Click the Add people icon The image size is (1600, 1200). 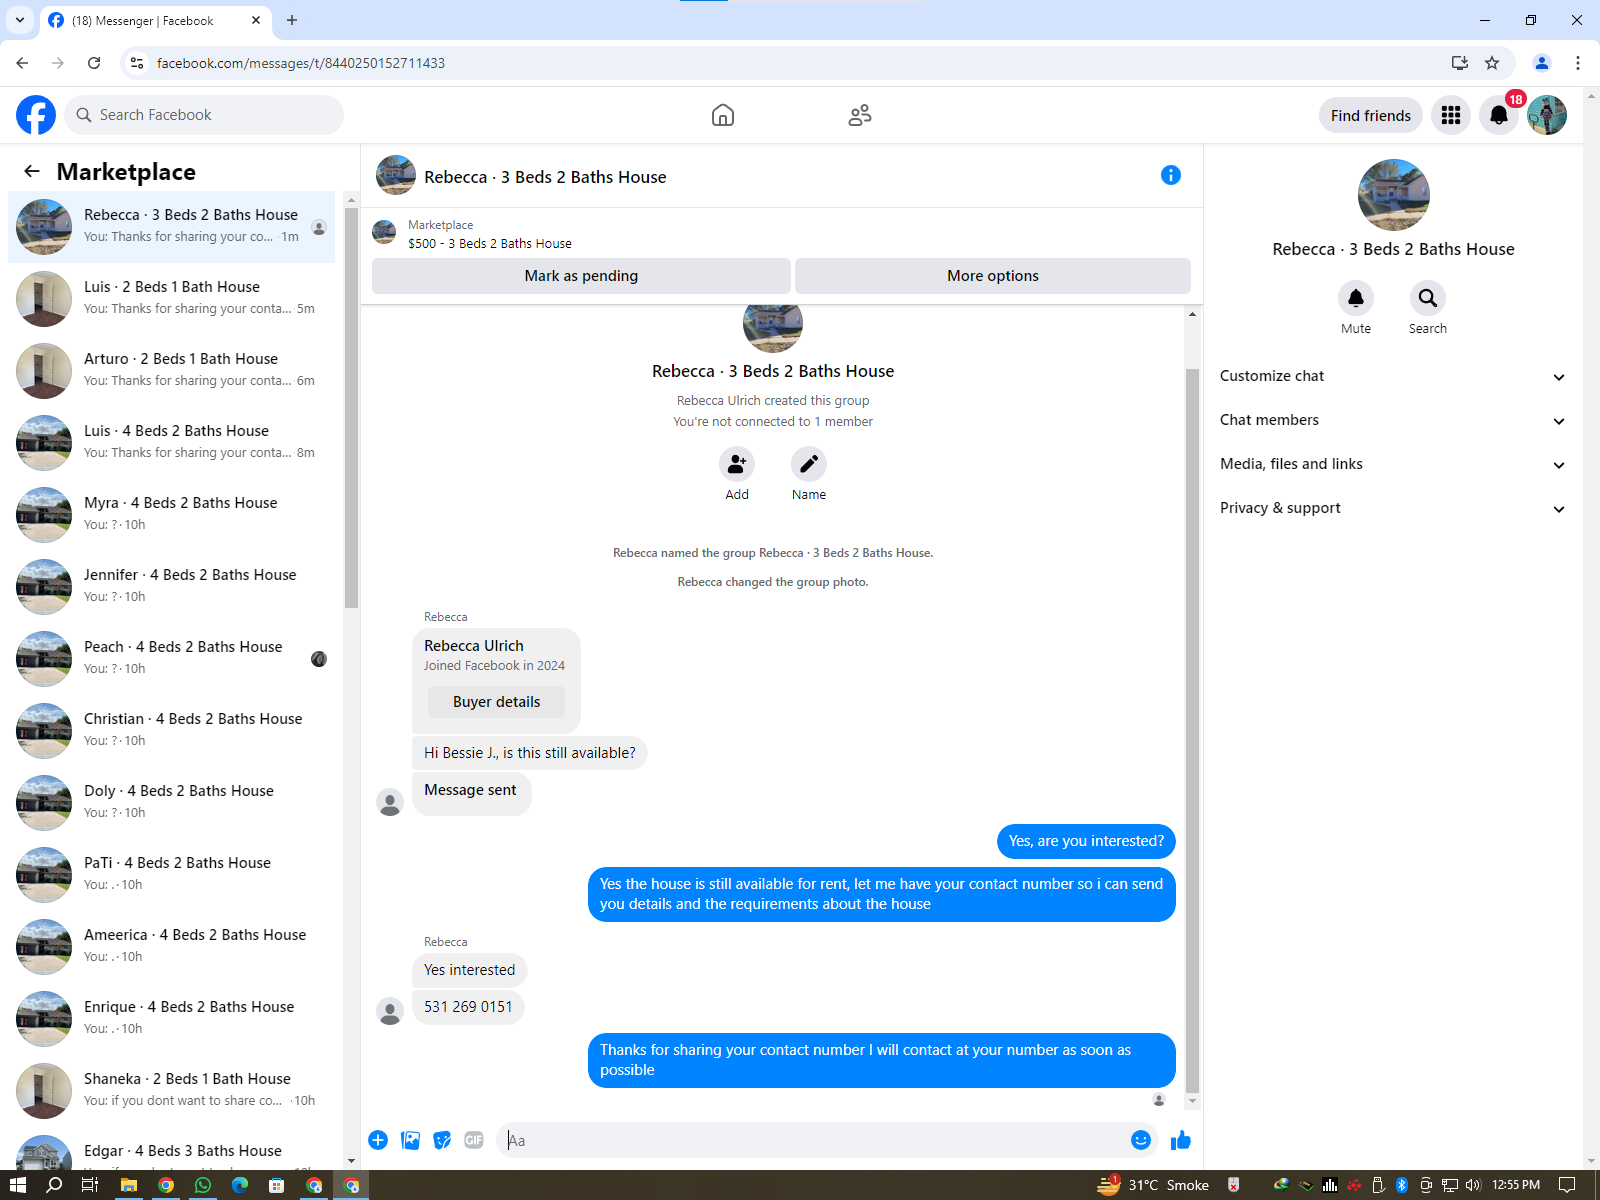pyautogui.click(x=737, y=464)
